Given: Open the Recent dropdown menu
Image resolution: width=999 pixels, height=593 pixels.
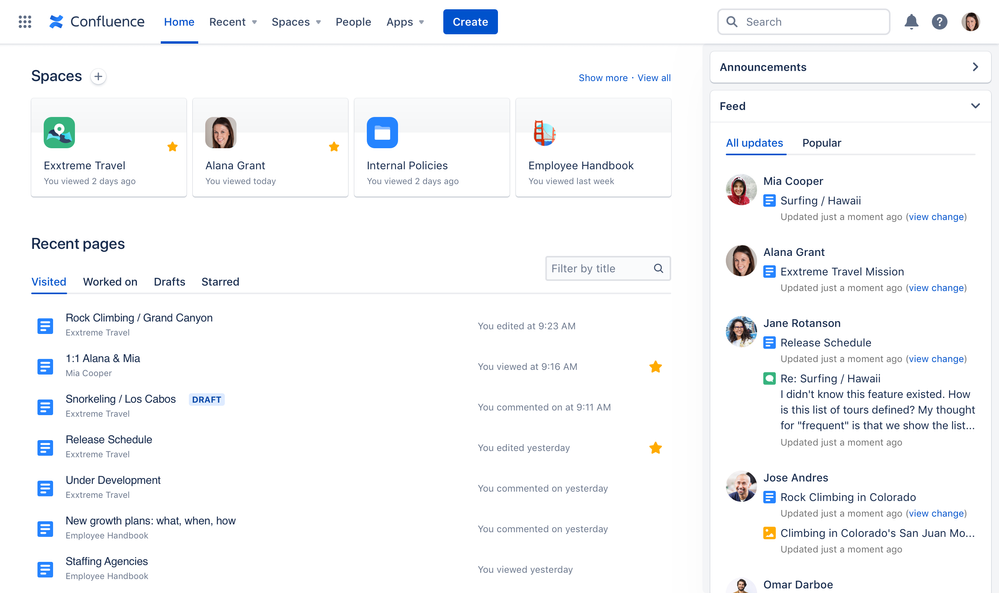Looking at the screenshot, I should pyautogui.click(x=233, y=22).
